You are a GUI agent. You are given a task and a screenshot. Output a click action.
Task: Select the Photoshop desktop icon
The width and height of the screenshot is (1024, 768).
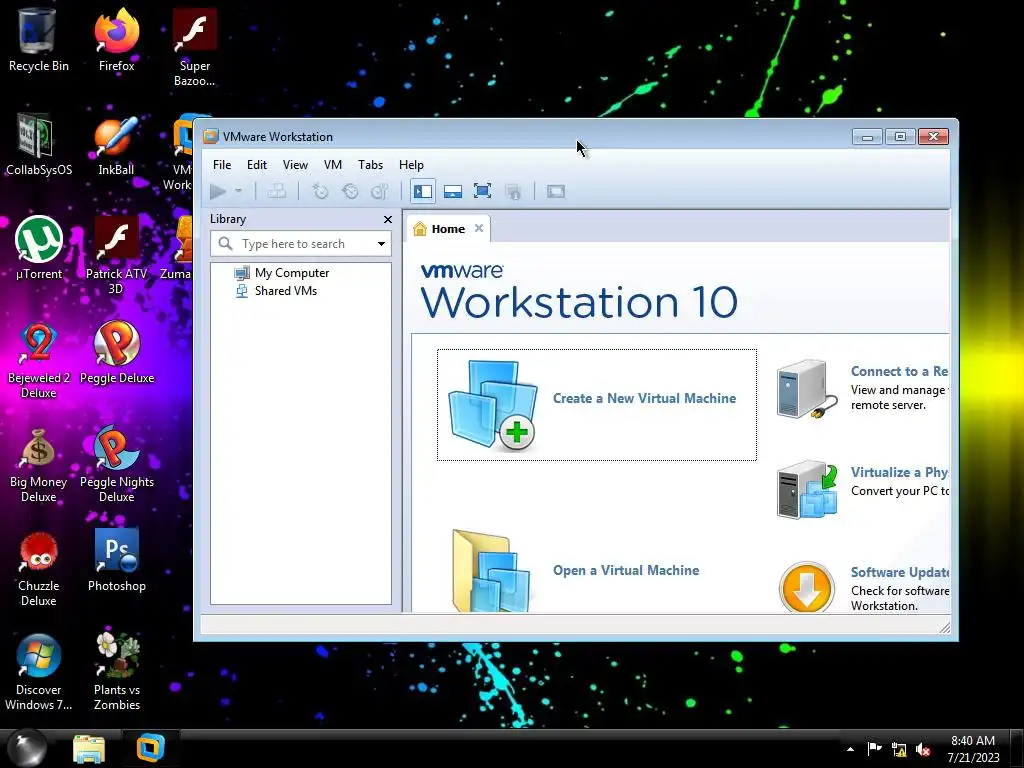click(x=116, y=560)
